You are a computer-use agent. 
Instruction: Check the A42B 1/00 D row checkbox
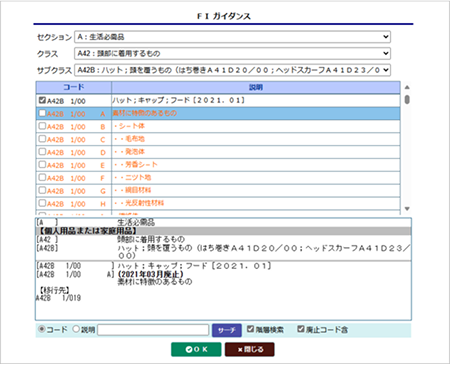coord(42,152)
